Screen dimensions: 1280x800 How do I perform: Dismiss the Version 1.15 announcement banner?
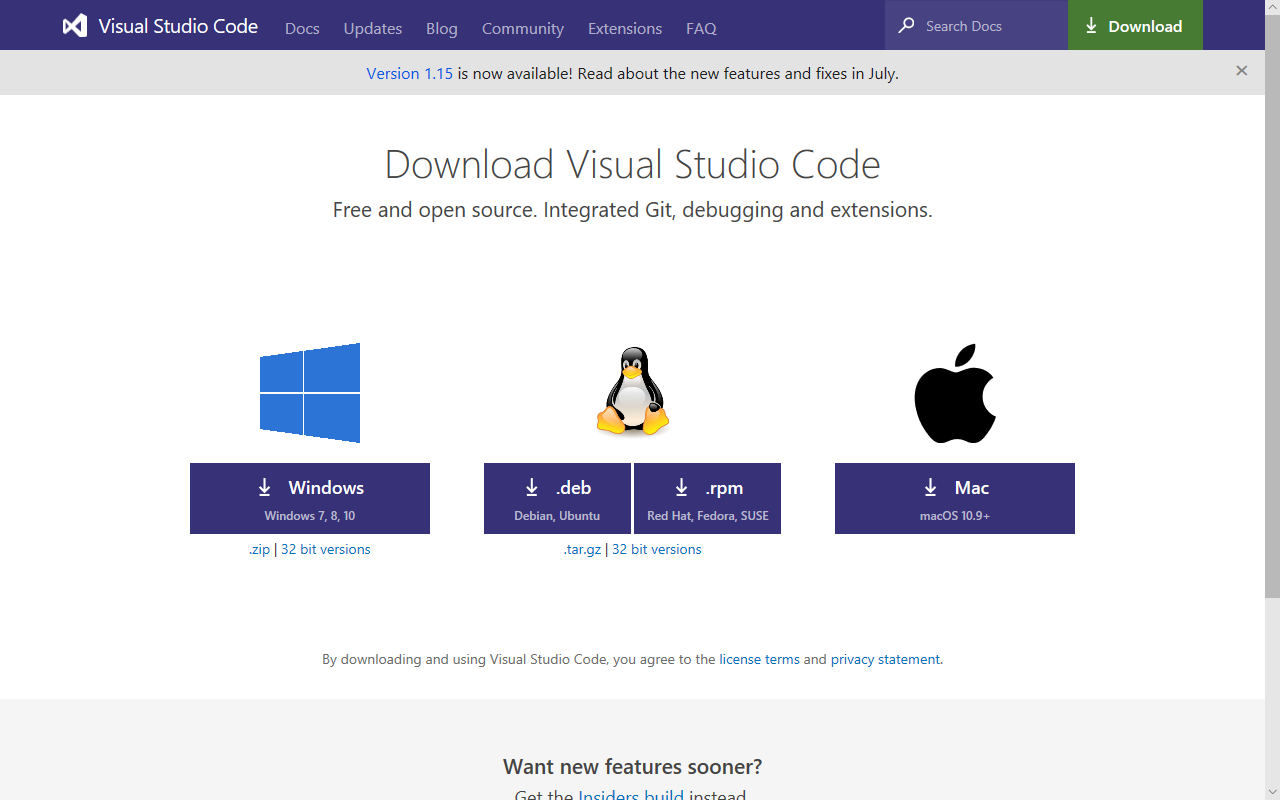[x=1241, y=71]
